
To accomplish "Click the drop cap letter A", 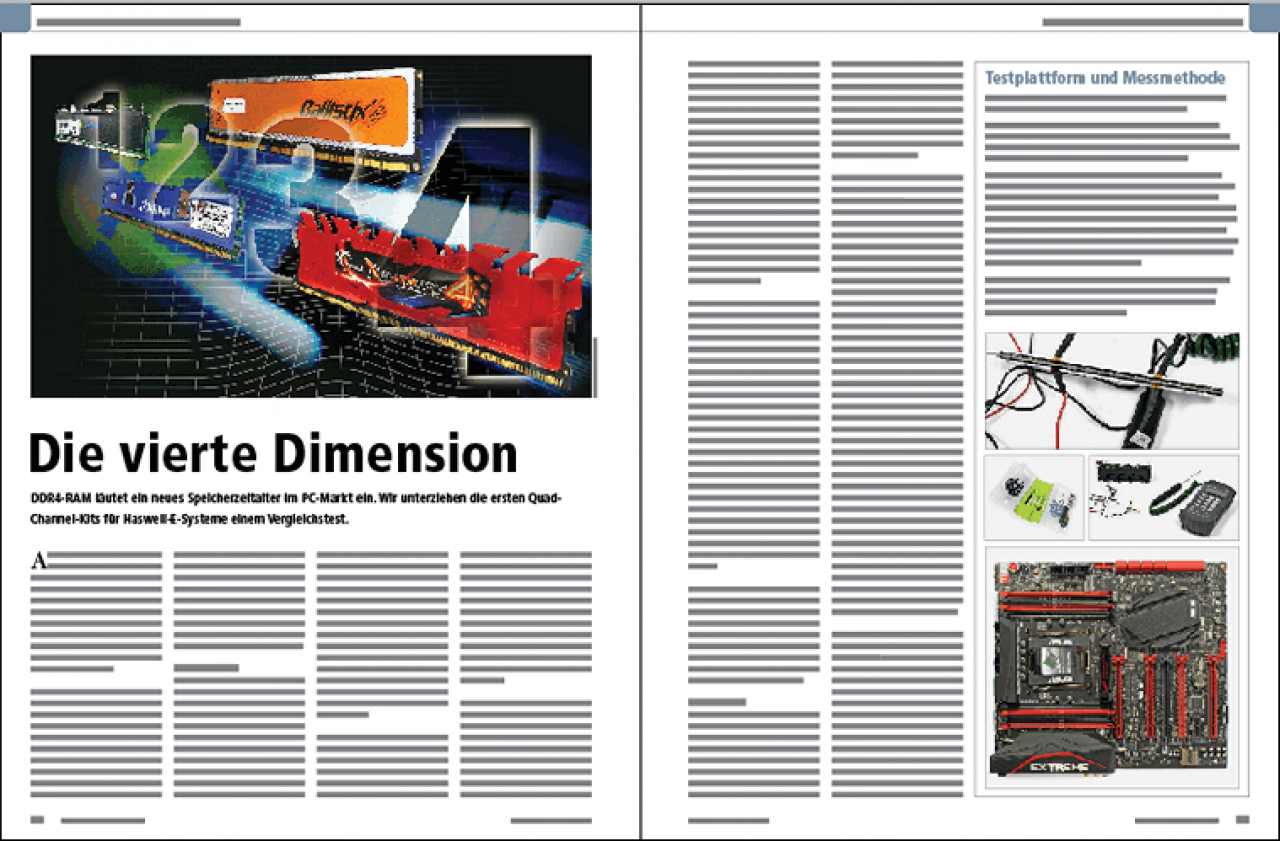I will (39, 560).
